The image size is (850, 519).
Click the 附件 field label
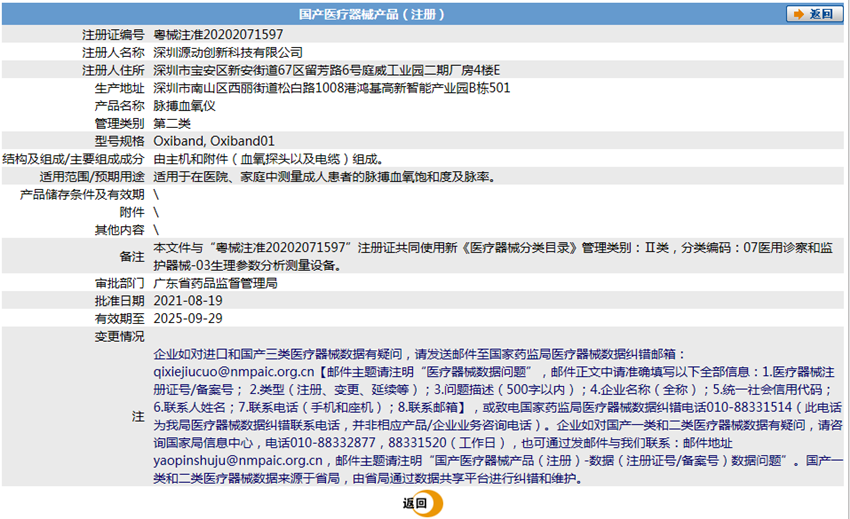(132, 212)
